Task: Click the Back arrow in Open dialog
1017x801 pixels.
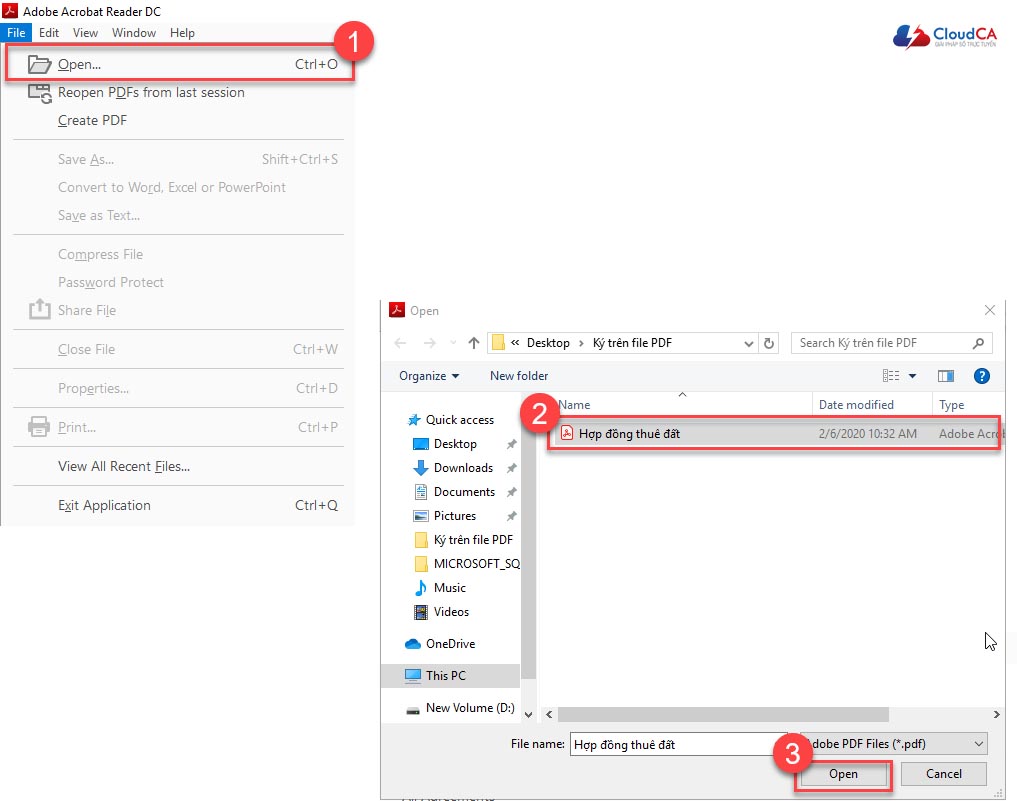Action: 400,343
